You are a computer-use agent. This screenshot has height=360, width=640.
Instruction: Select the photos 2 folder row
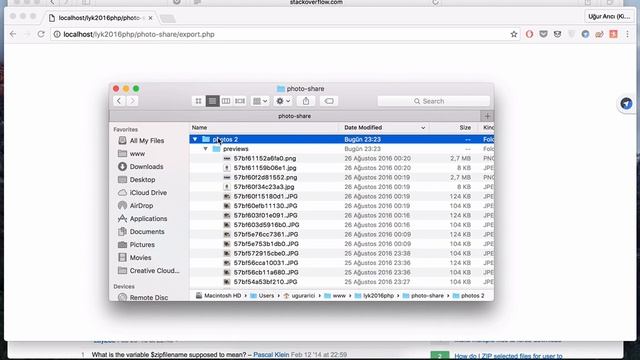pyautogui.click(x=342, y=139)
